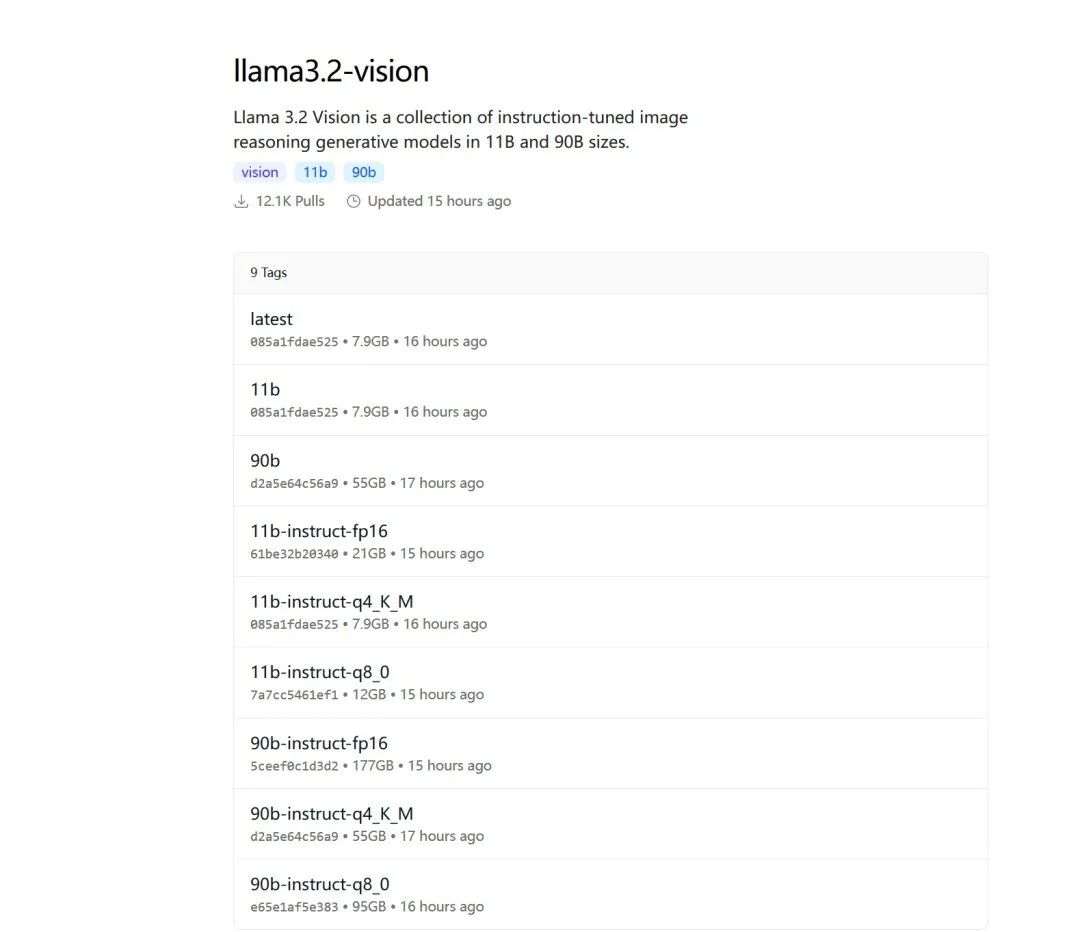Select the 90b size badge
The image size is (1080, 932).
pos(364,172)
